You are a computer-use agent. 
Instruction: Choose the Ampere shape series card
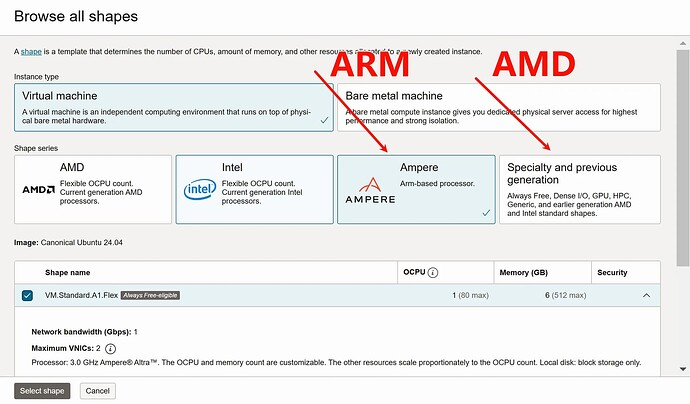coord(416,189)
